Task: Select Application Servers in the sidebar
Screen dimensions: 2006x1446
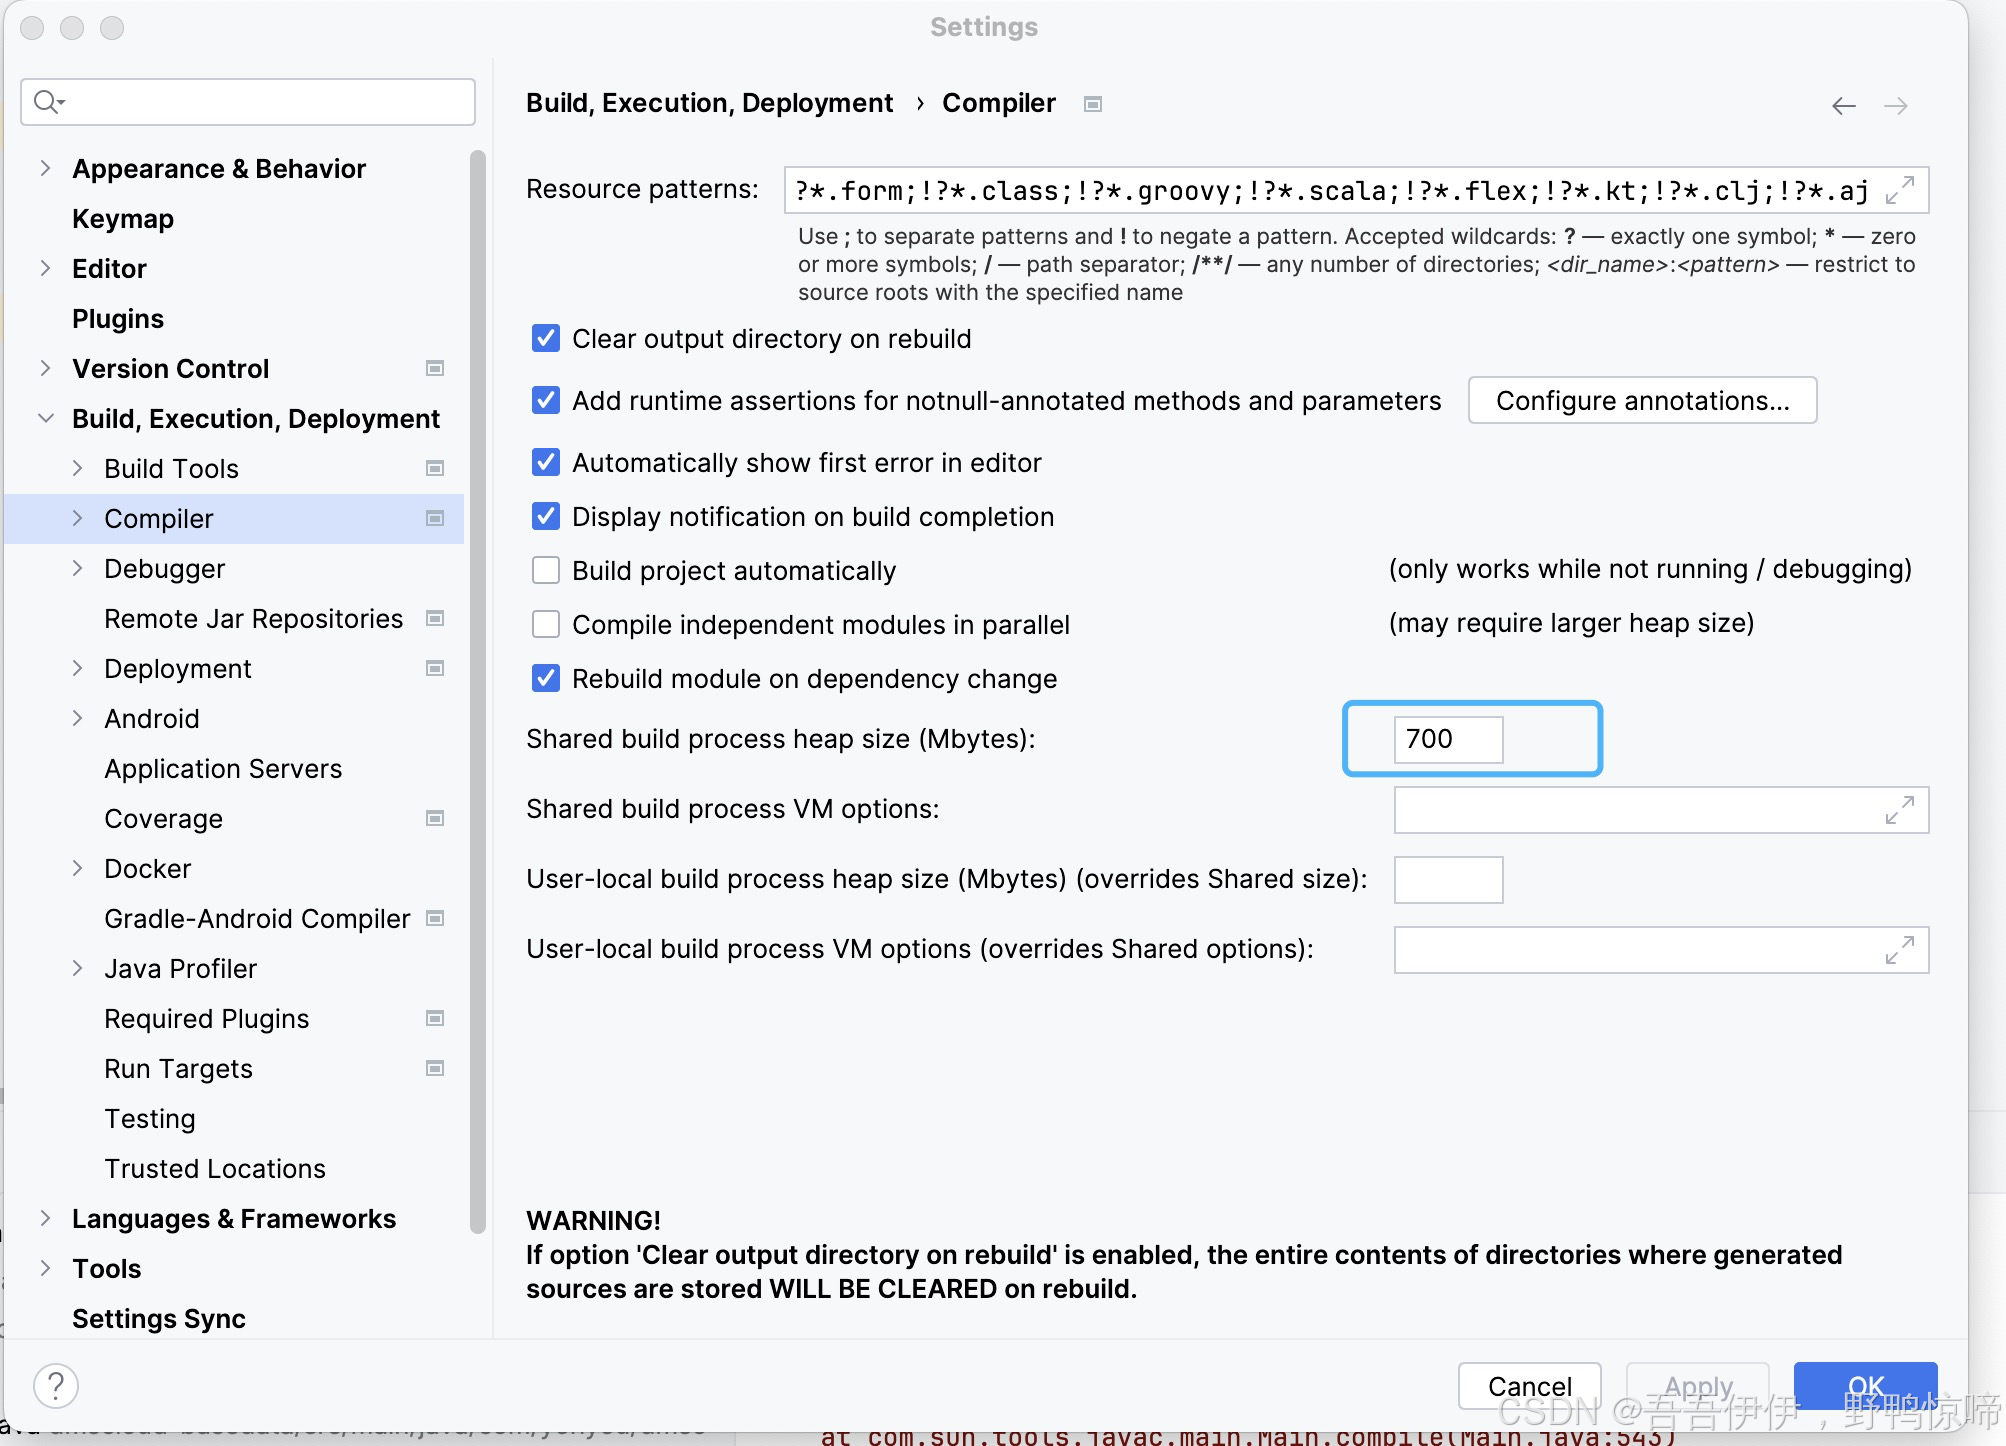Action: 223,769
